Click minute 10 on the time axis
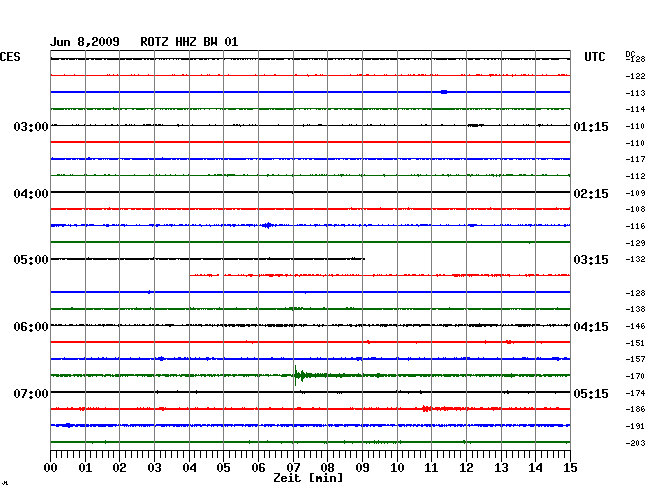This screenshot has width=650, height=494. tap(397, 468)
